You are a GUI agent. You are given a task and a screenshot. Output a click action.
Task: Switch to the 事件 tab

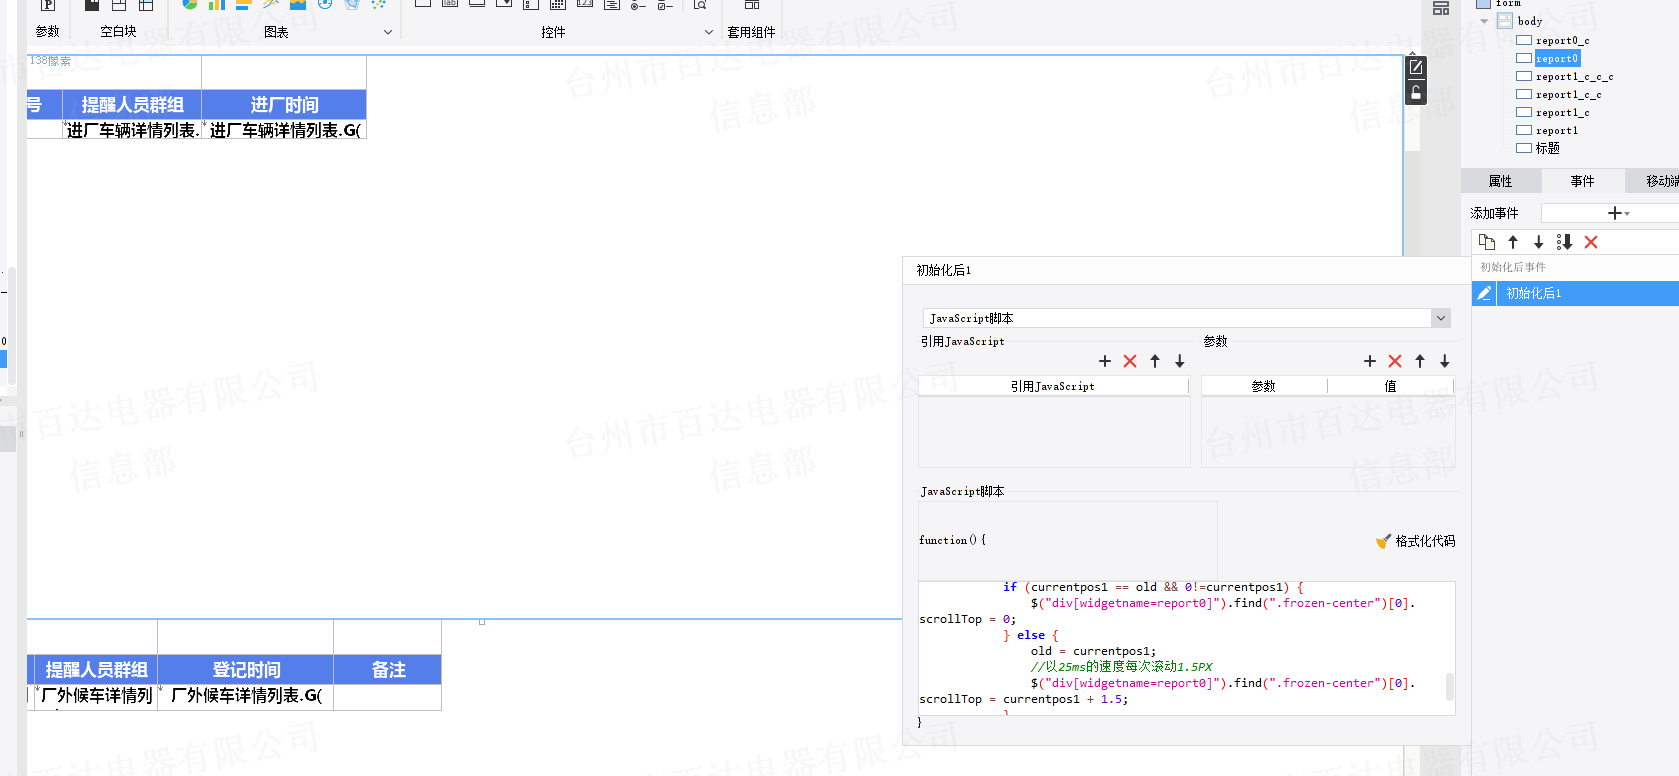coord(1582,181)
